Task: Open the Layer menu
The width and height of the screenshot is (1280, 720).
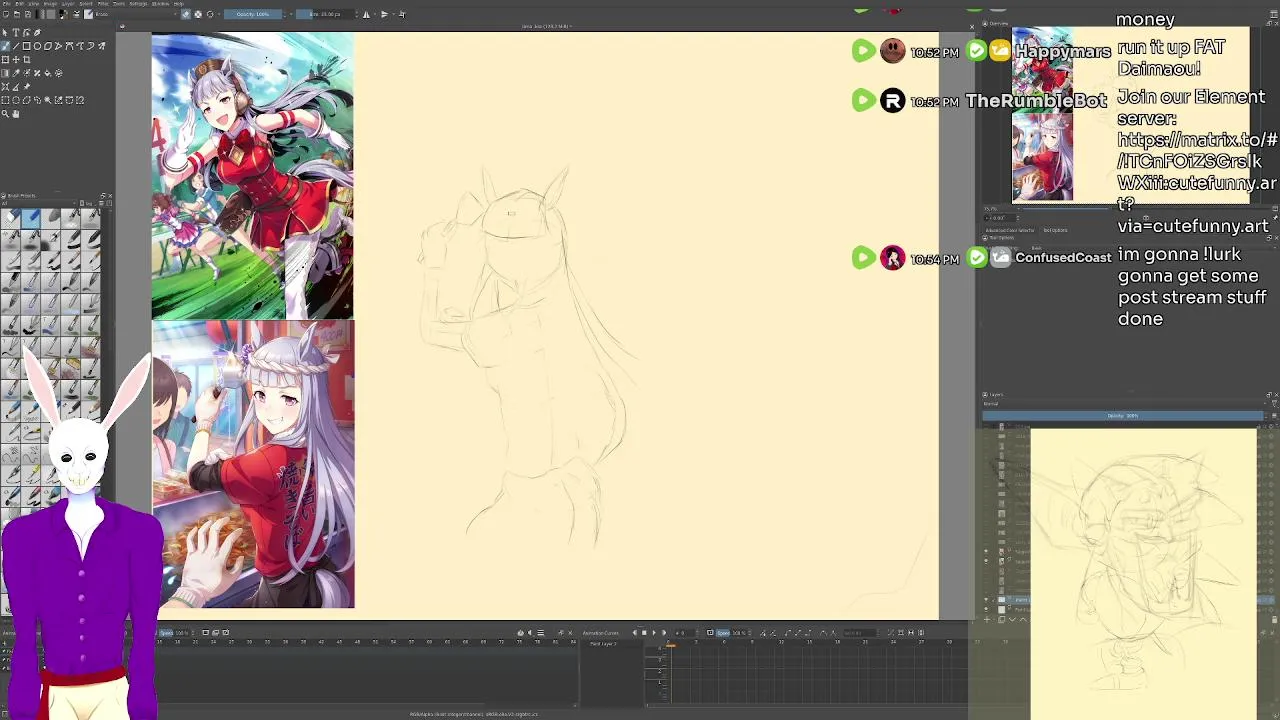Action: click(x=68, y=4)
